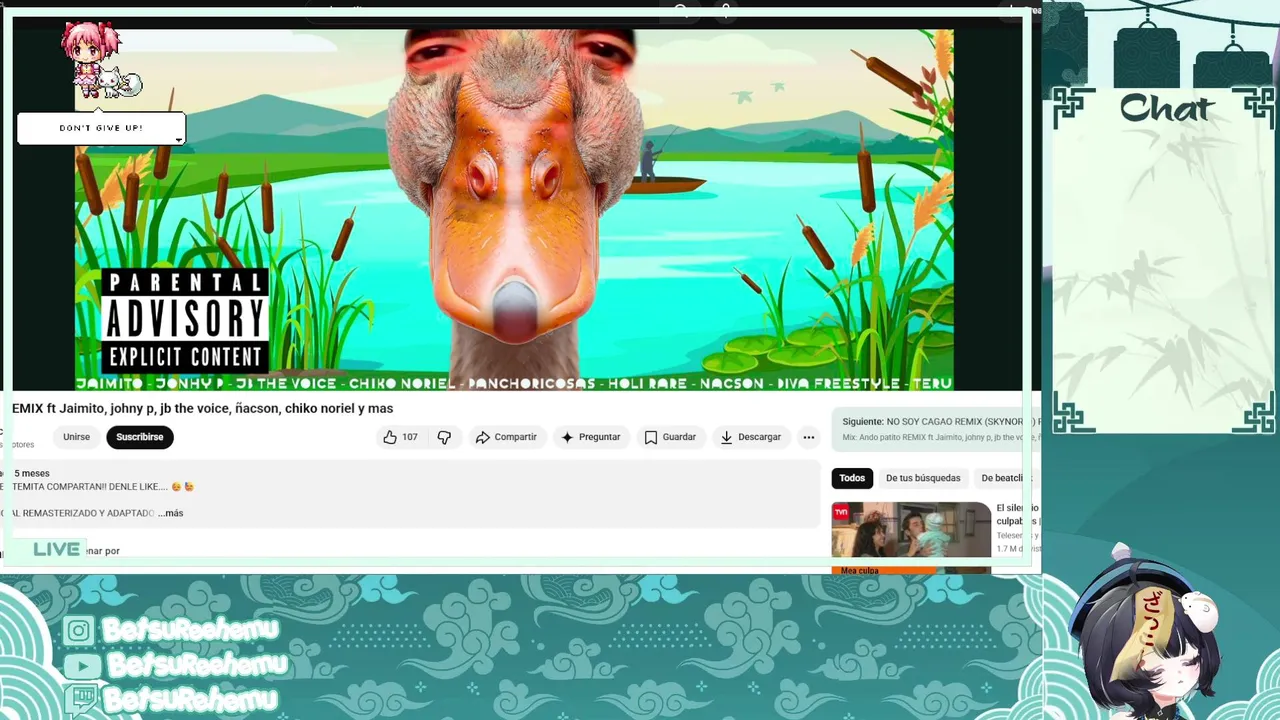Click the 5 meses upload date text
1280x720 pixels.
[x=31, y=473]
